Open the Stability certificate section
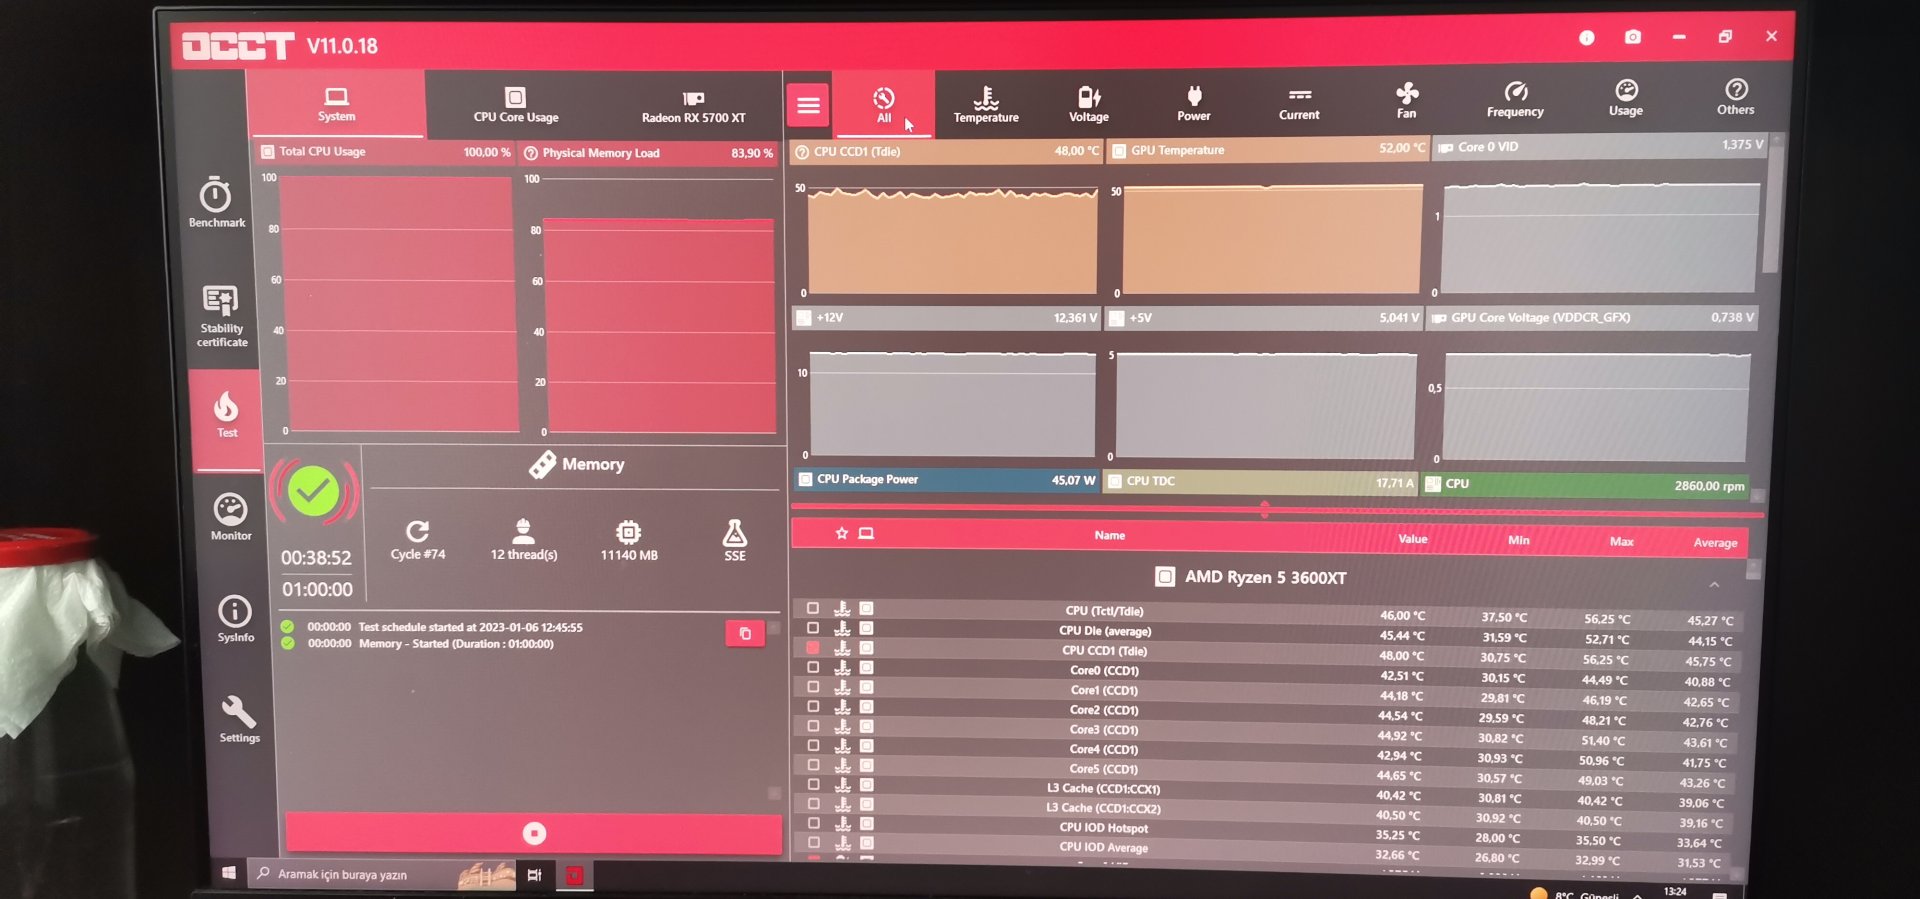 pyautogui.click(x=221, y=316)
